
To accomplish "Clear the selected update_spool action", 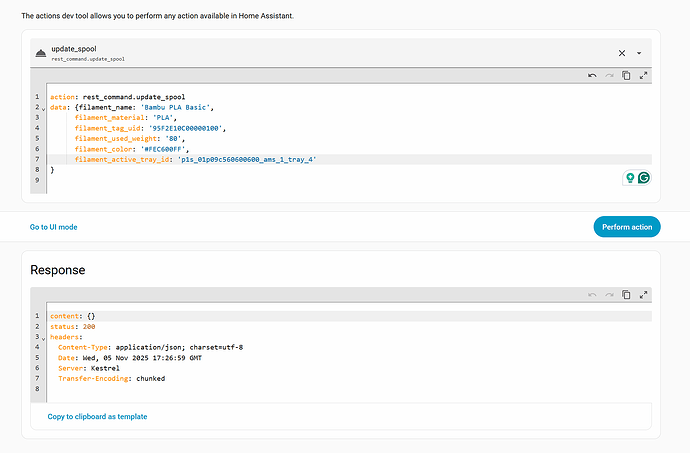I will pos(621,53).
